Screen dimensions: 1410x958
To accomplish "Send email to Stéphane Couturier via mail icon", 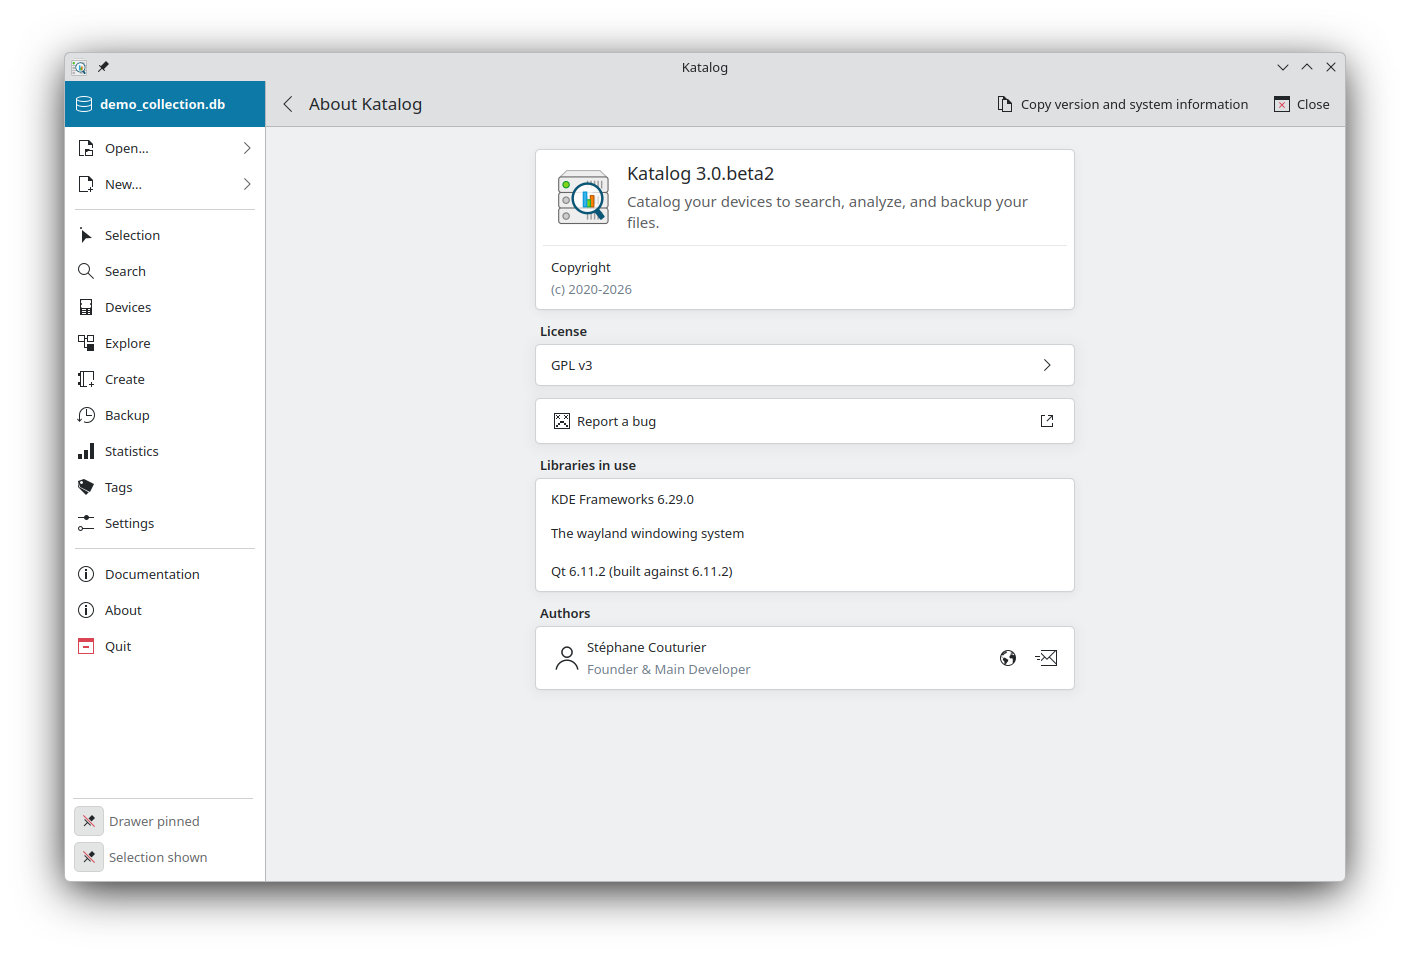I will click(1046, 658).
